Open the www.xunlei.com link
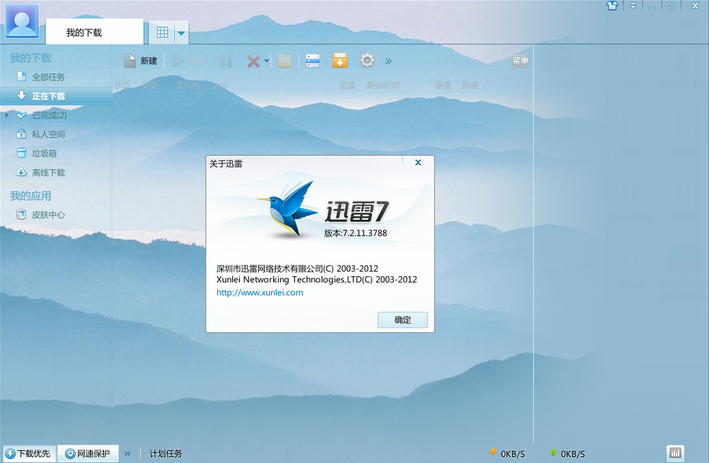The height and width of the screenshot is (463, 709). [x=259, y=293]
